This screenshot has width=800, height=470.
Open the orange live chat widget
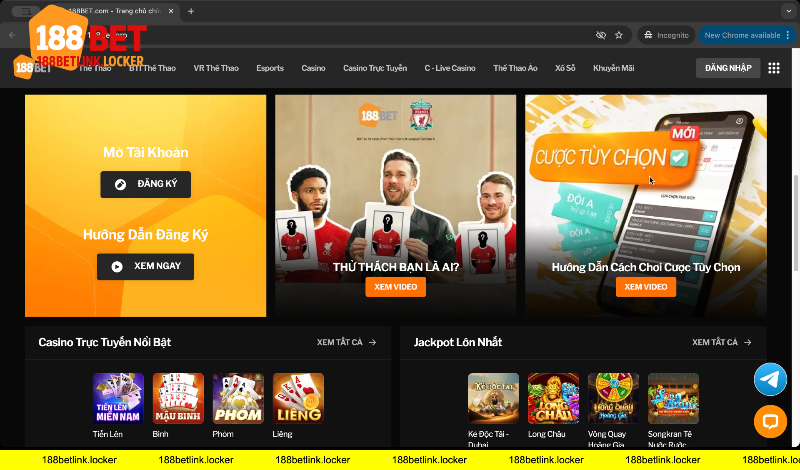tap(770, 421)
